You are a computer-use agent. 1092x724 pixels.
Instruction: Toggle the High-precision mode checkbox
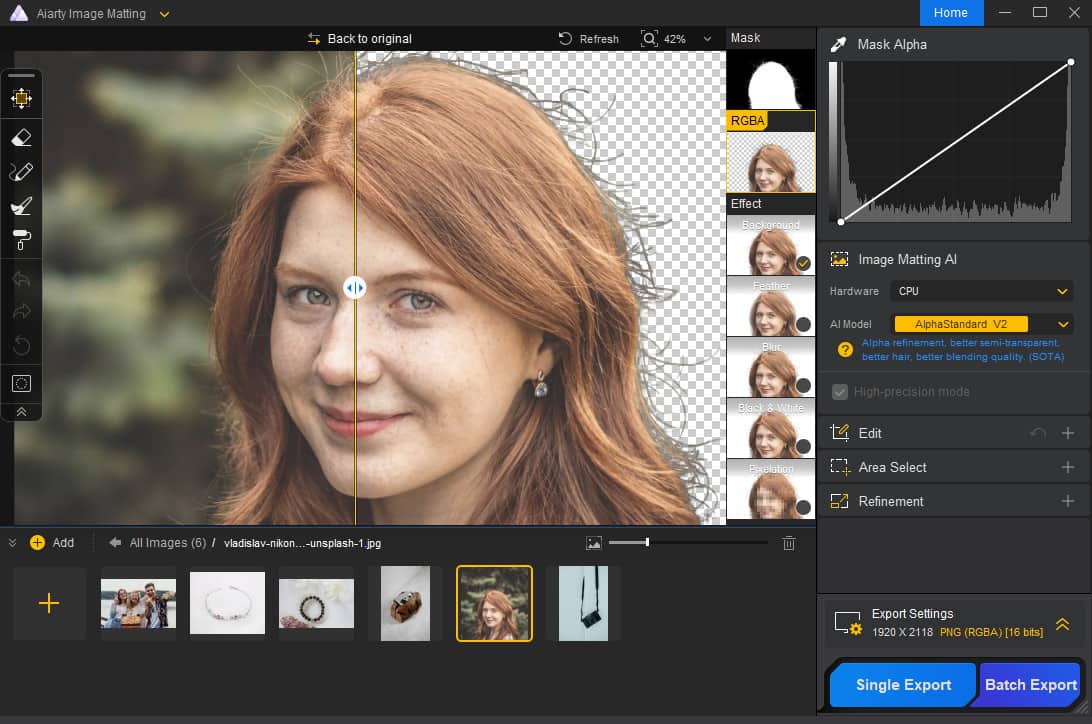pyautogui.click(x=840, y=392)
